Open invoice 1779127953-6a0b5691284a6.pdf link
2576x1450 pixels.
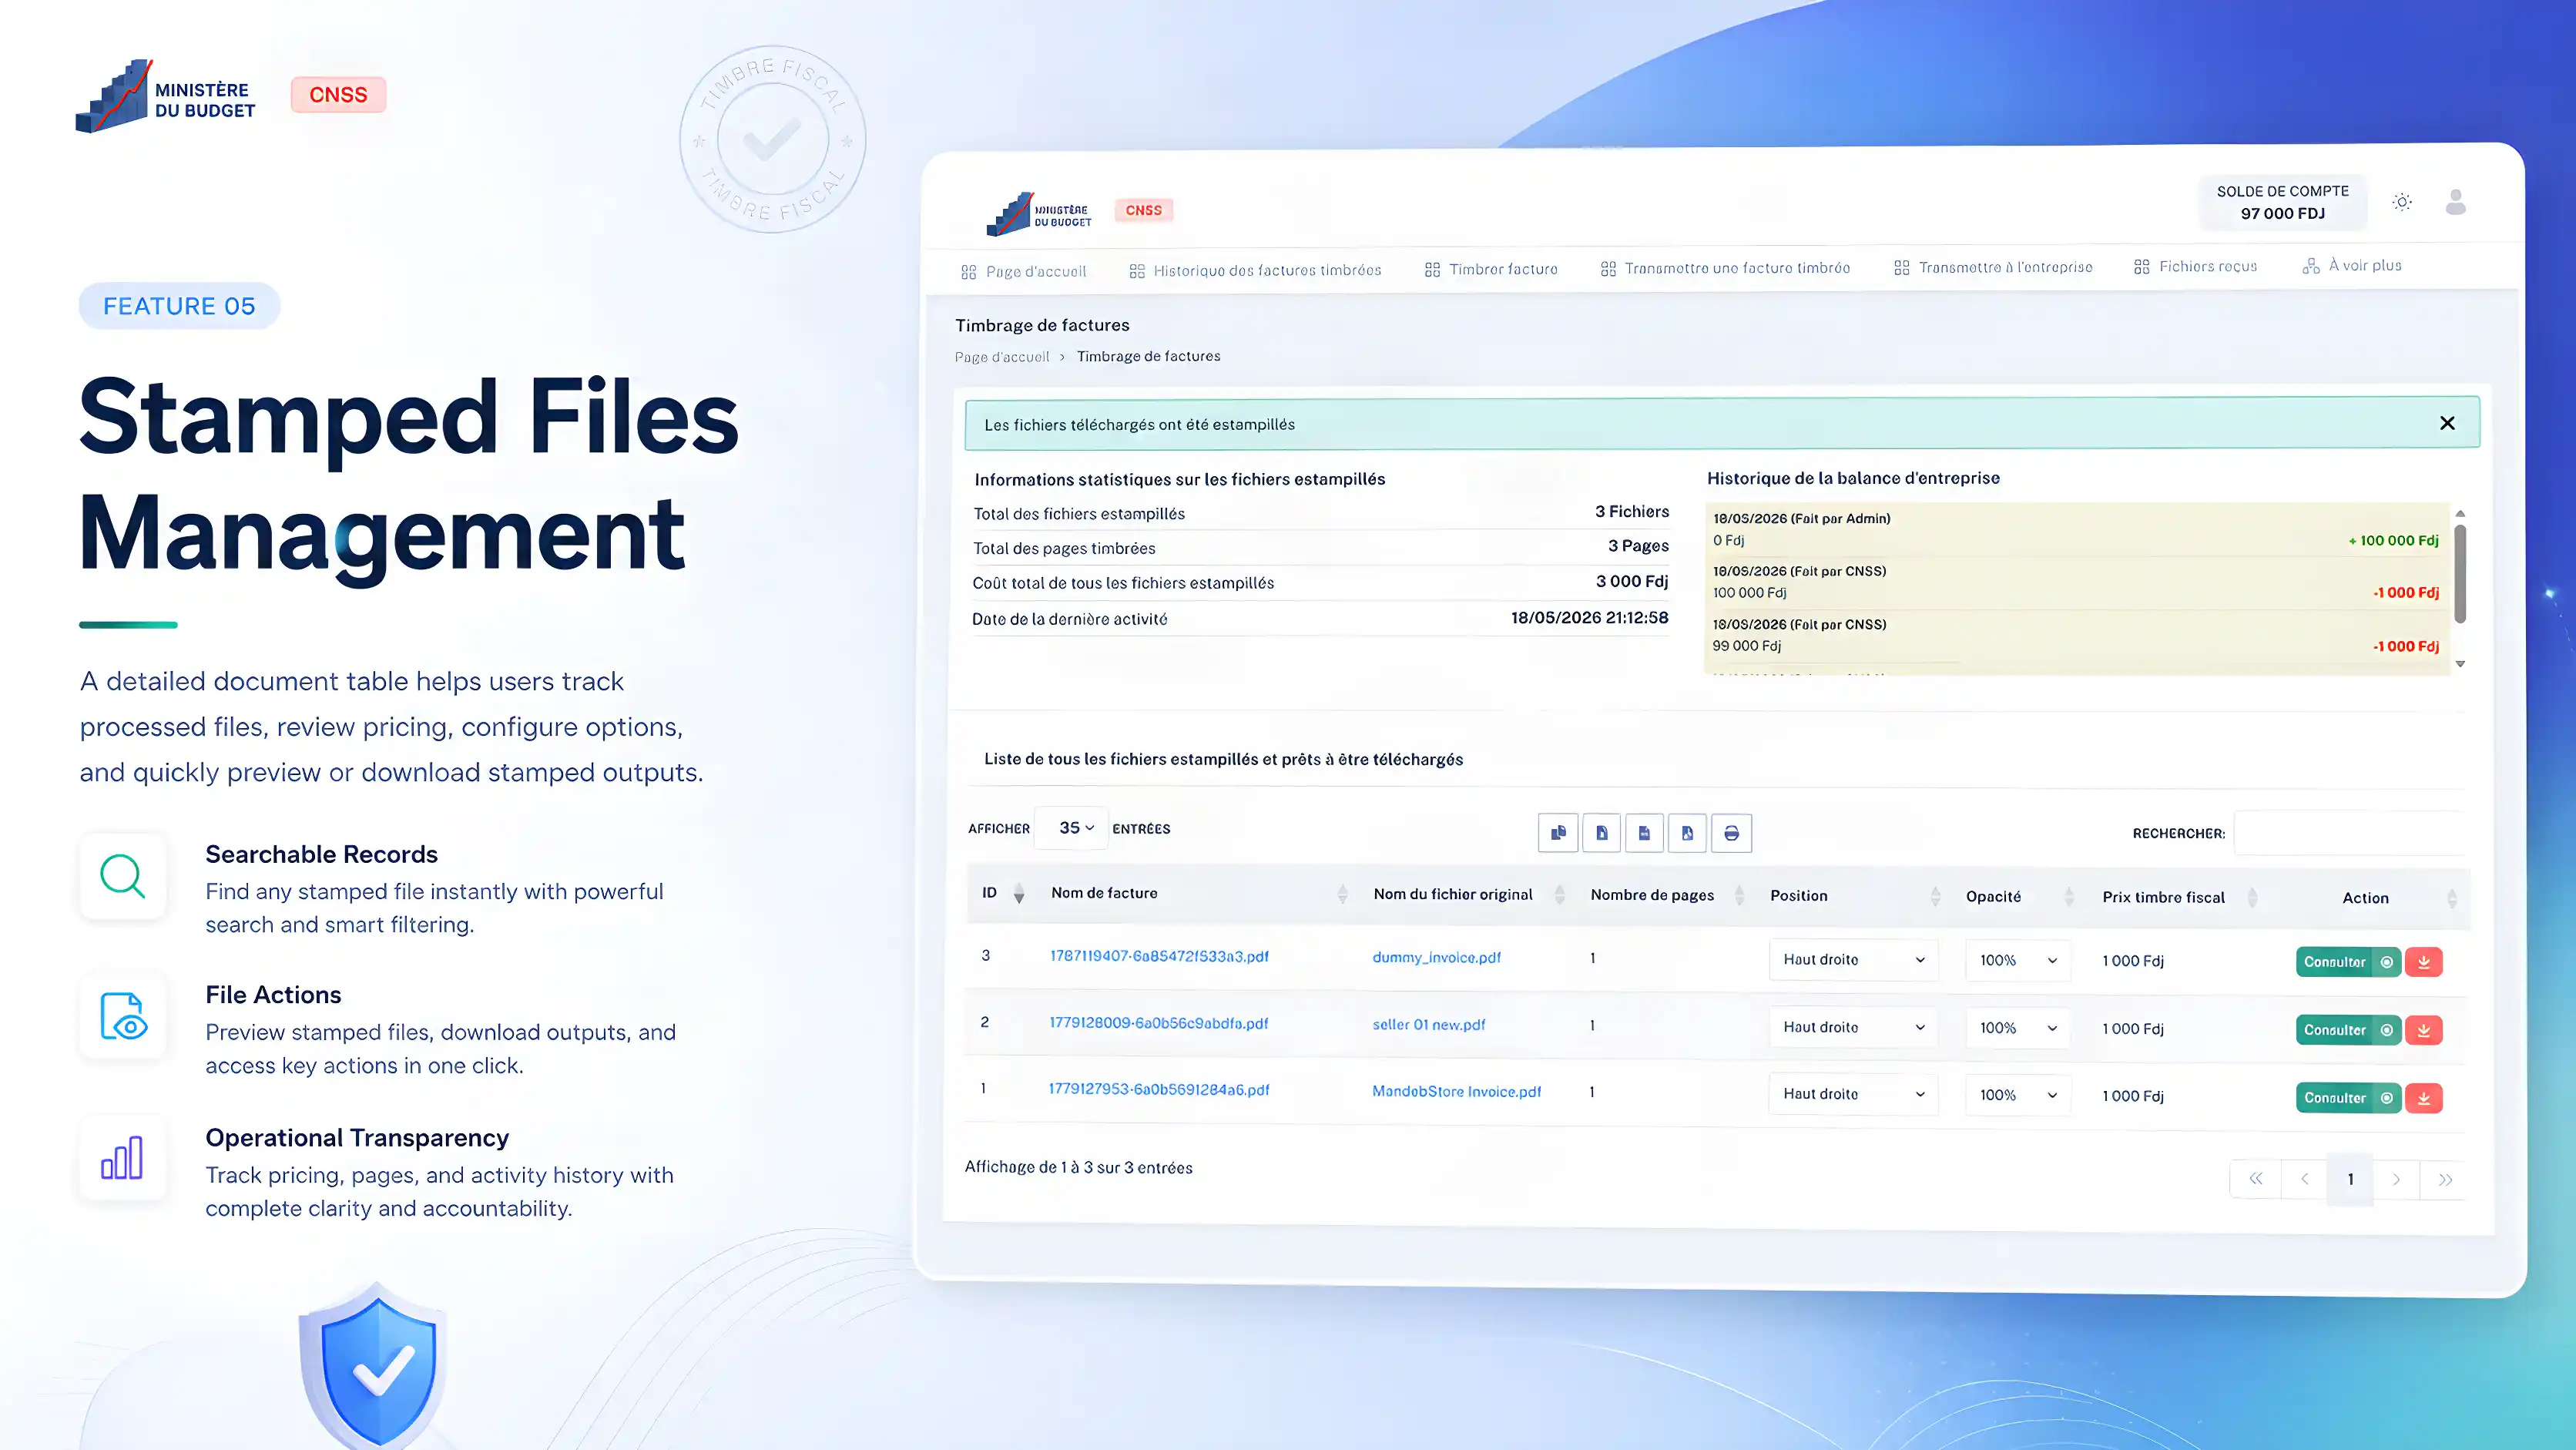click(1159, 1089)
